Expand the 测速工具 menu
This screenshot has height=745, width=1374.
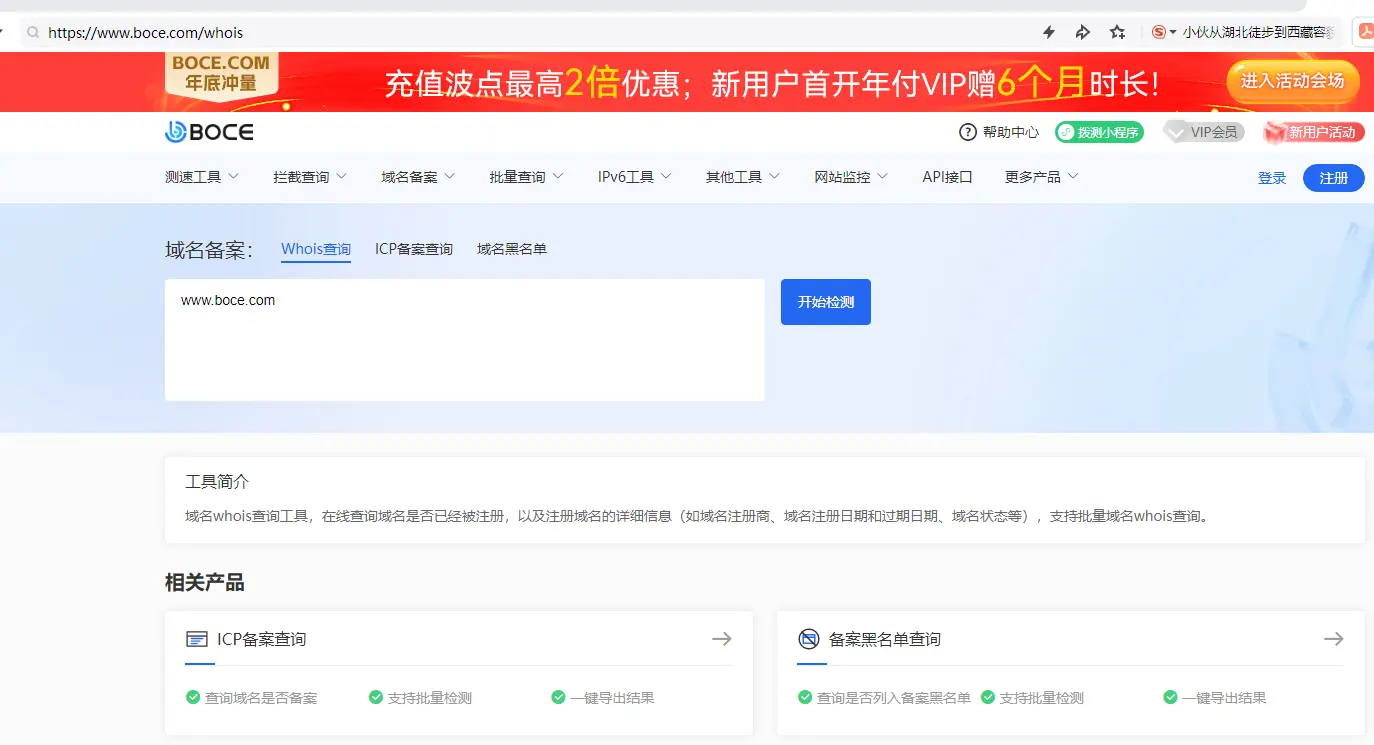(202, 177)
